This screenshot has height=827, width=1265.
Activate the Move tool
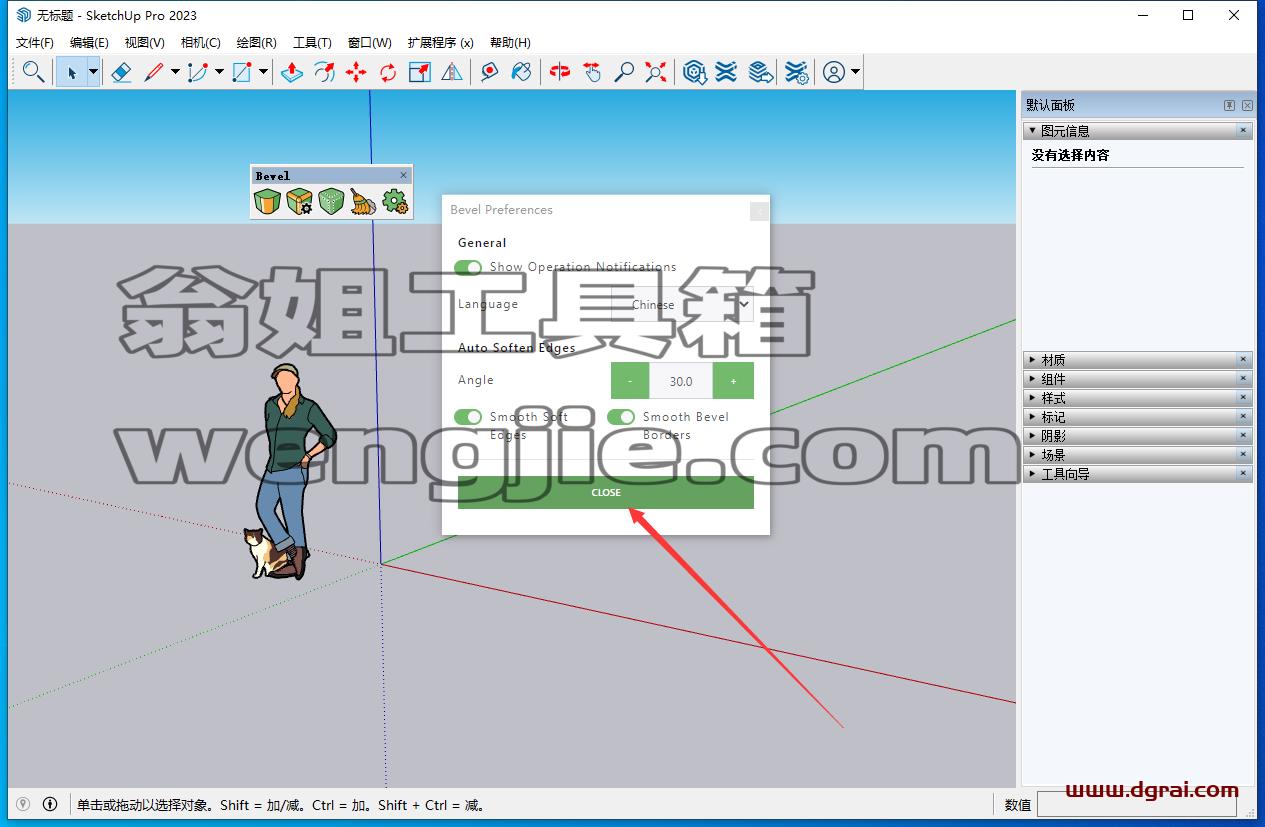coord(356,72)
